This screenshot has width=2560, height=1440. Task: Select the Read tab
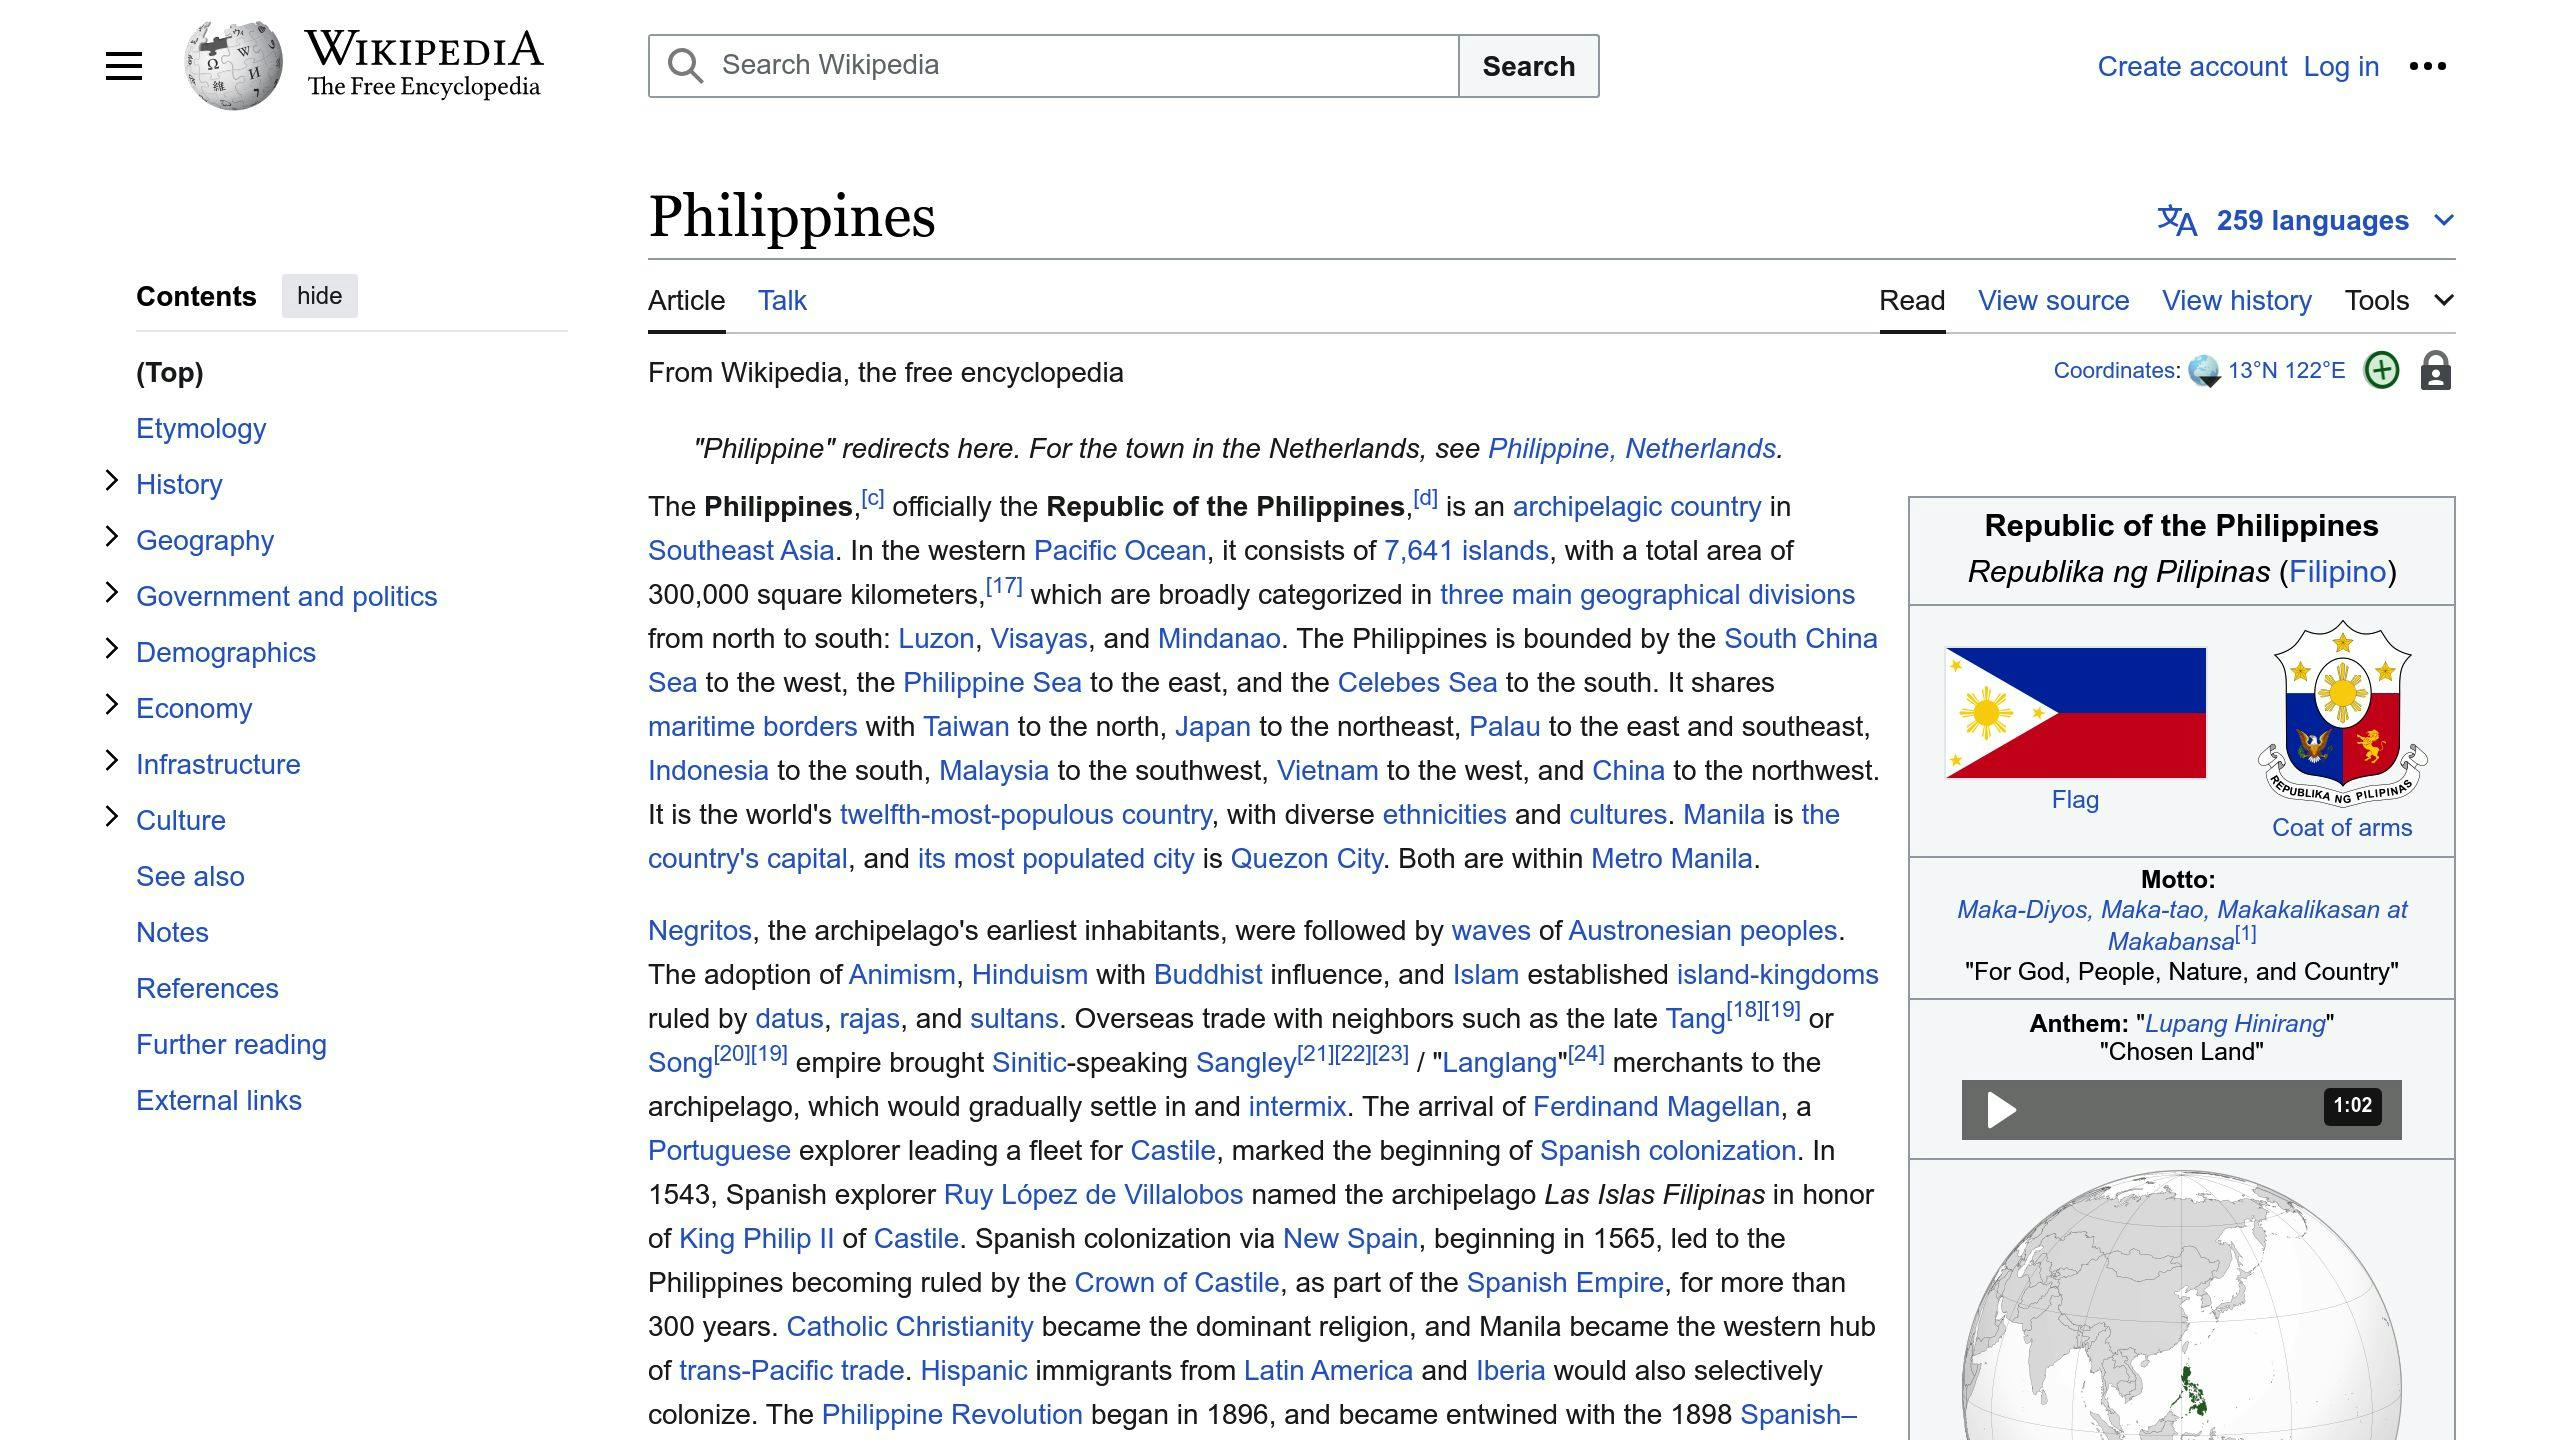pyautogui.click(x=1912, y=300)
